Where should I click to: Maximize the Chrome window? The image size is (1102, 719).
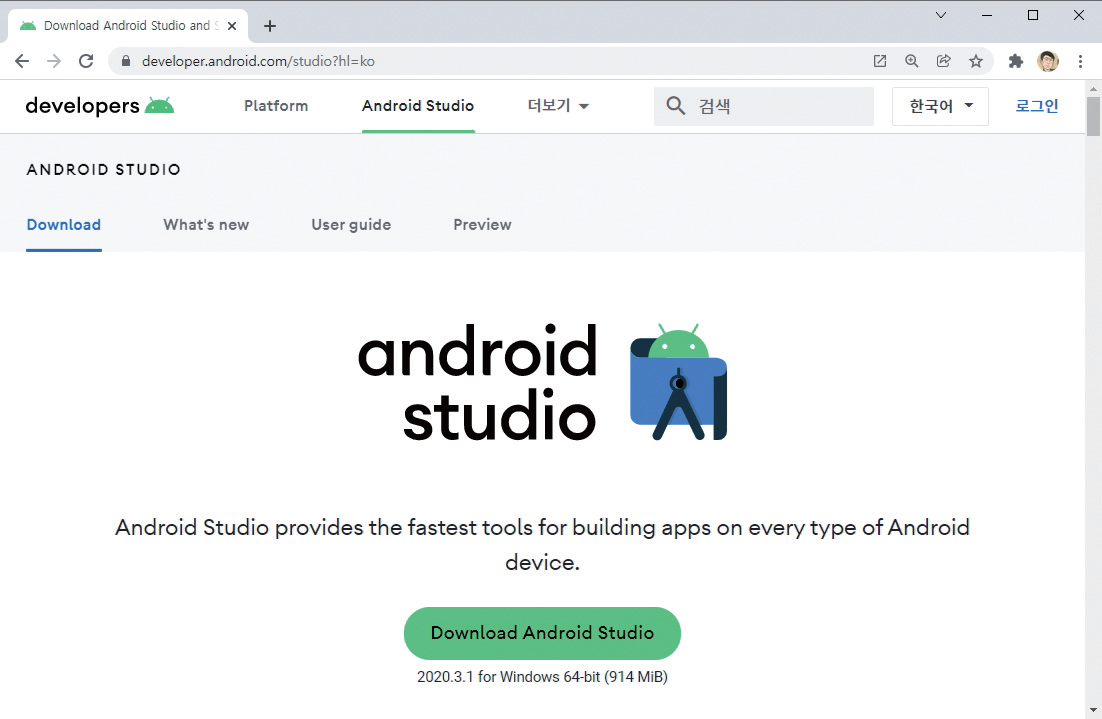pyautogui.click(x=1033, y=15)
